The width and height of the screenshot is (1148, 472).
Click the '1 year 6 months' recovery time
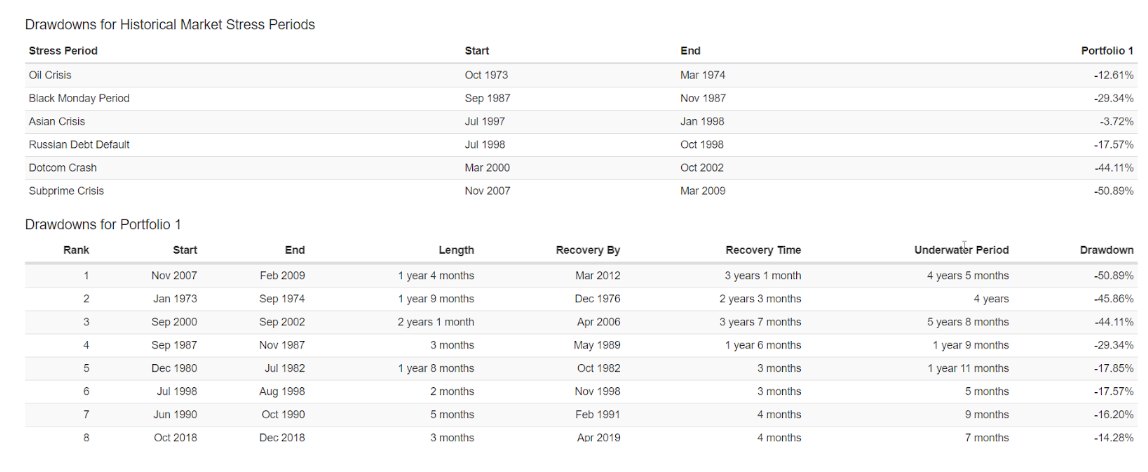[764, 345]
